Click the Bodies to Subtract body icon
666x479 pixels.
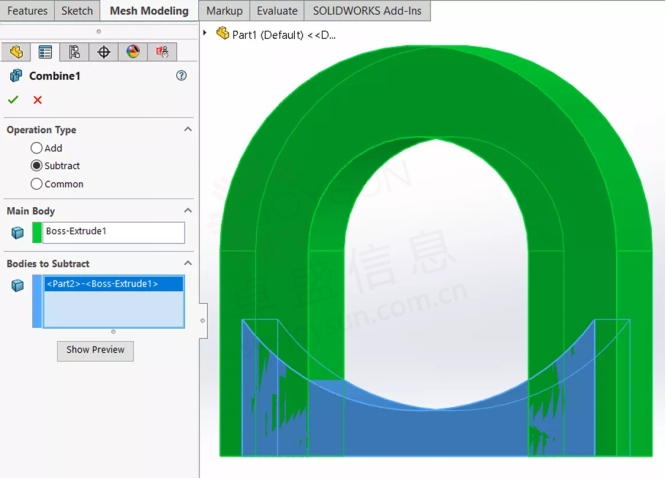point(17,285)
